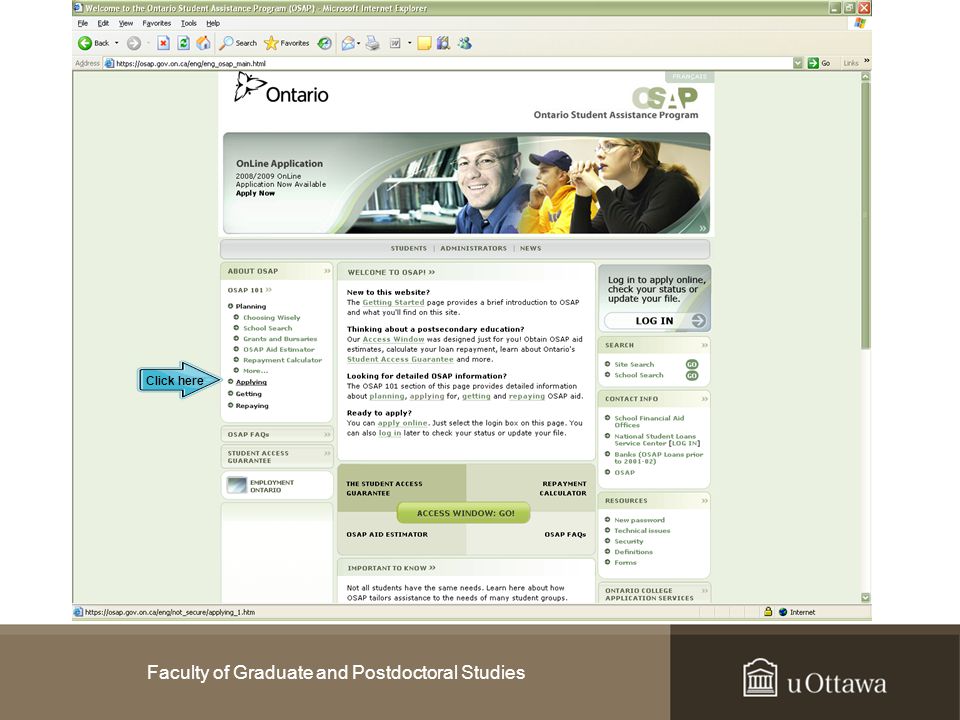Click the banner next double-arrow

702,228
